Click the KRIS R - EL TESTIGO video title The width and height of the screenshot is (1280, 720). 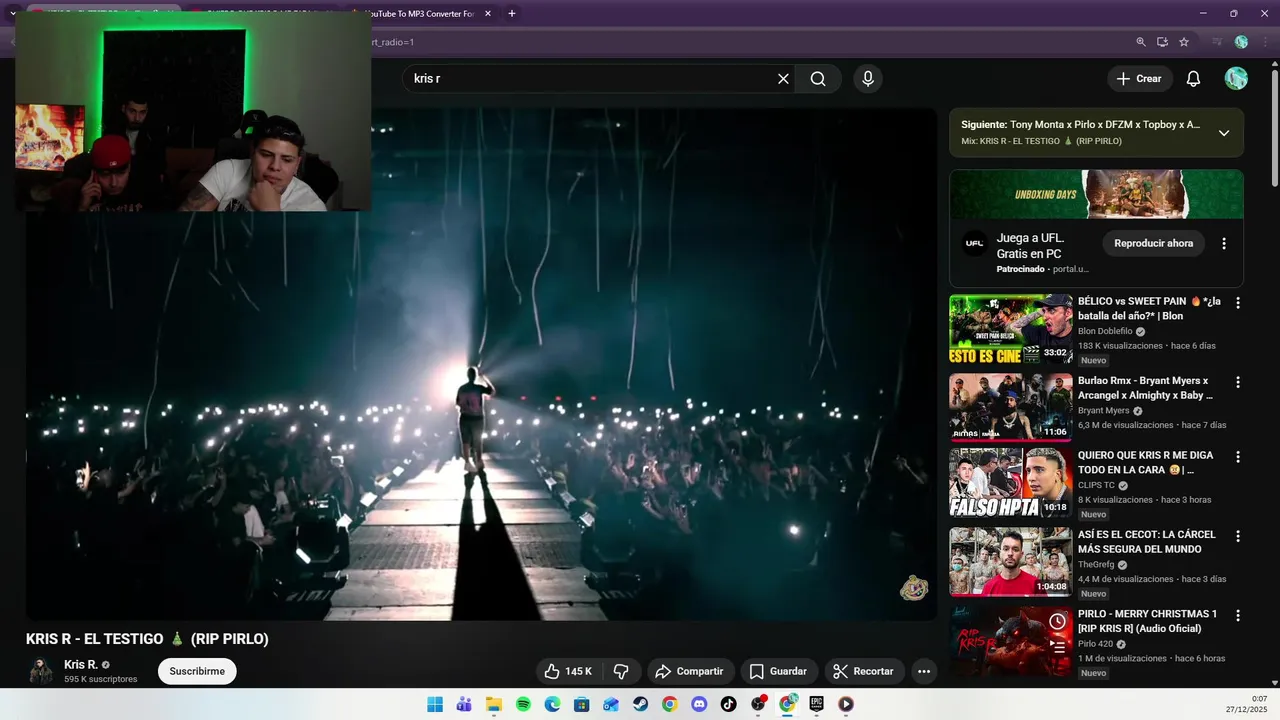point(147,639)
